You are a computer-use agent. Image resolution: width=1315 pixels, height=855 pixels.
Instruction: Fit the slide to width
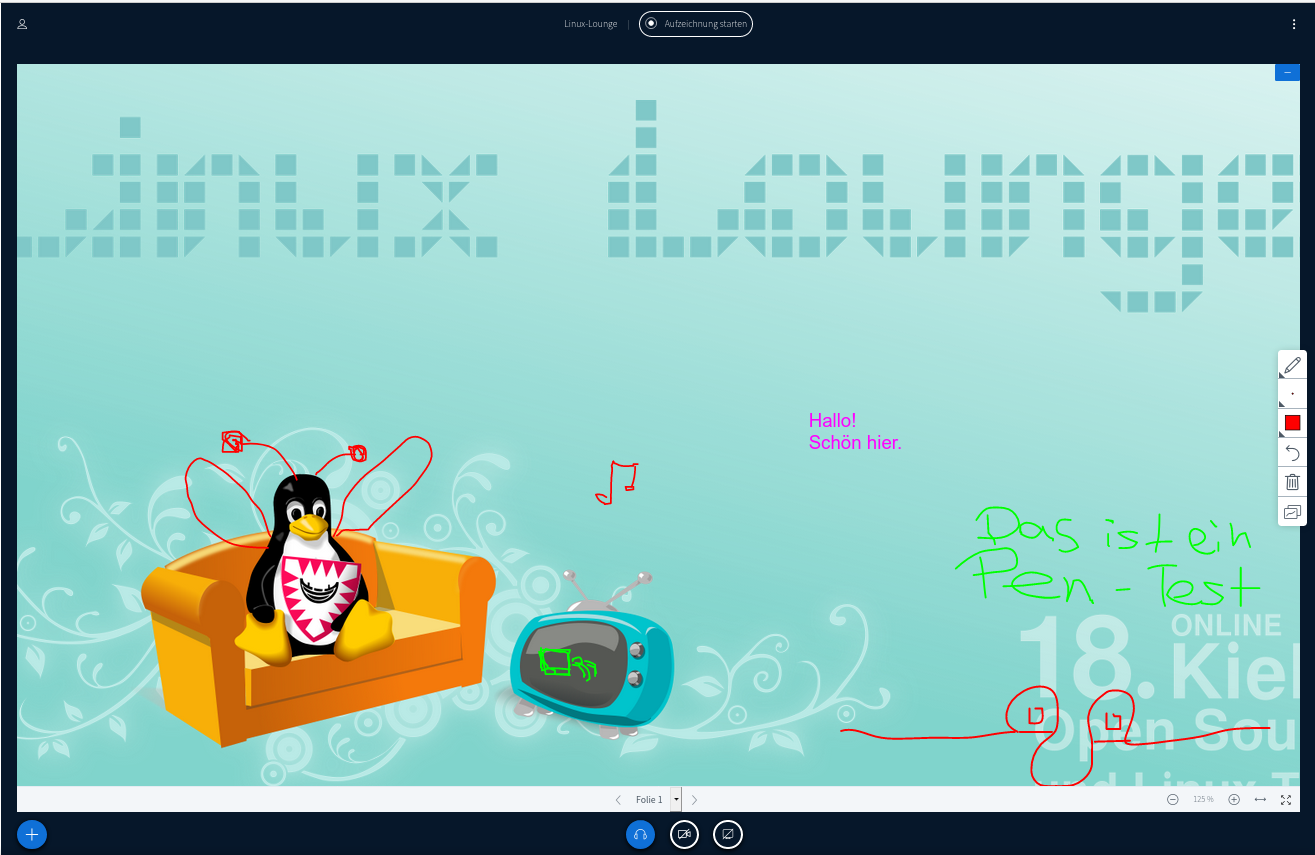click(1260, 800)
